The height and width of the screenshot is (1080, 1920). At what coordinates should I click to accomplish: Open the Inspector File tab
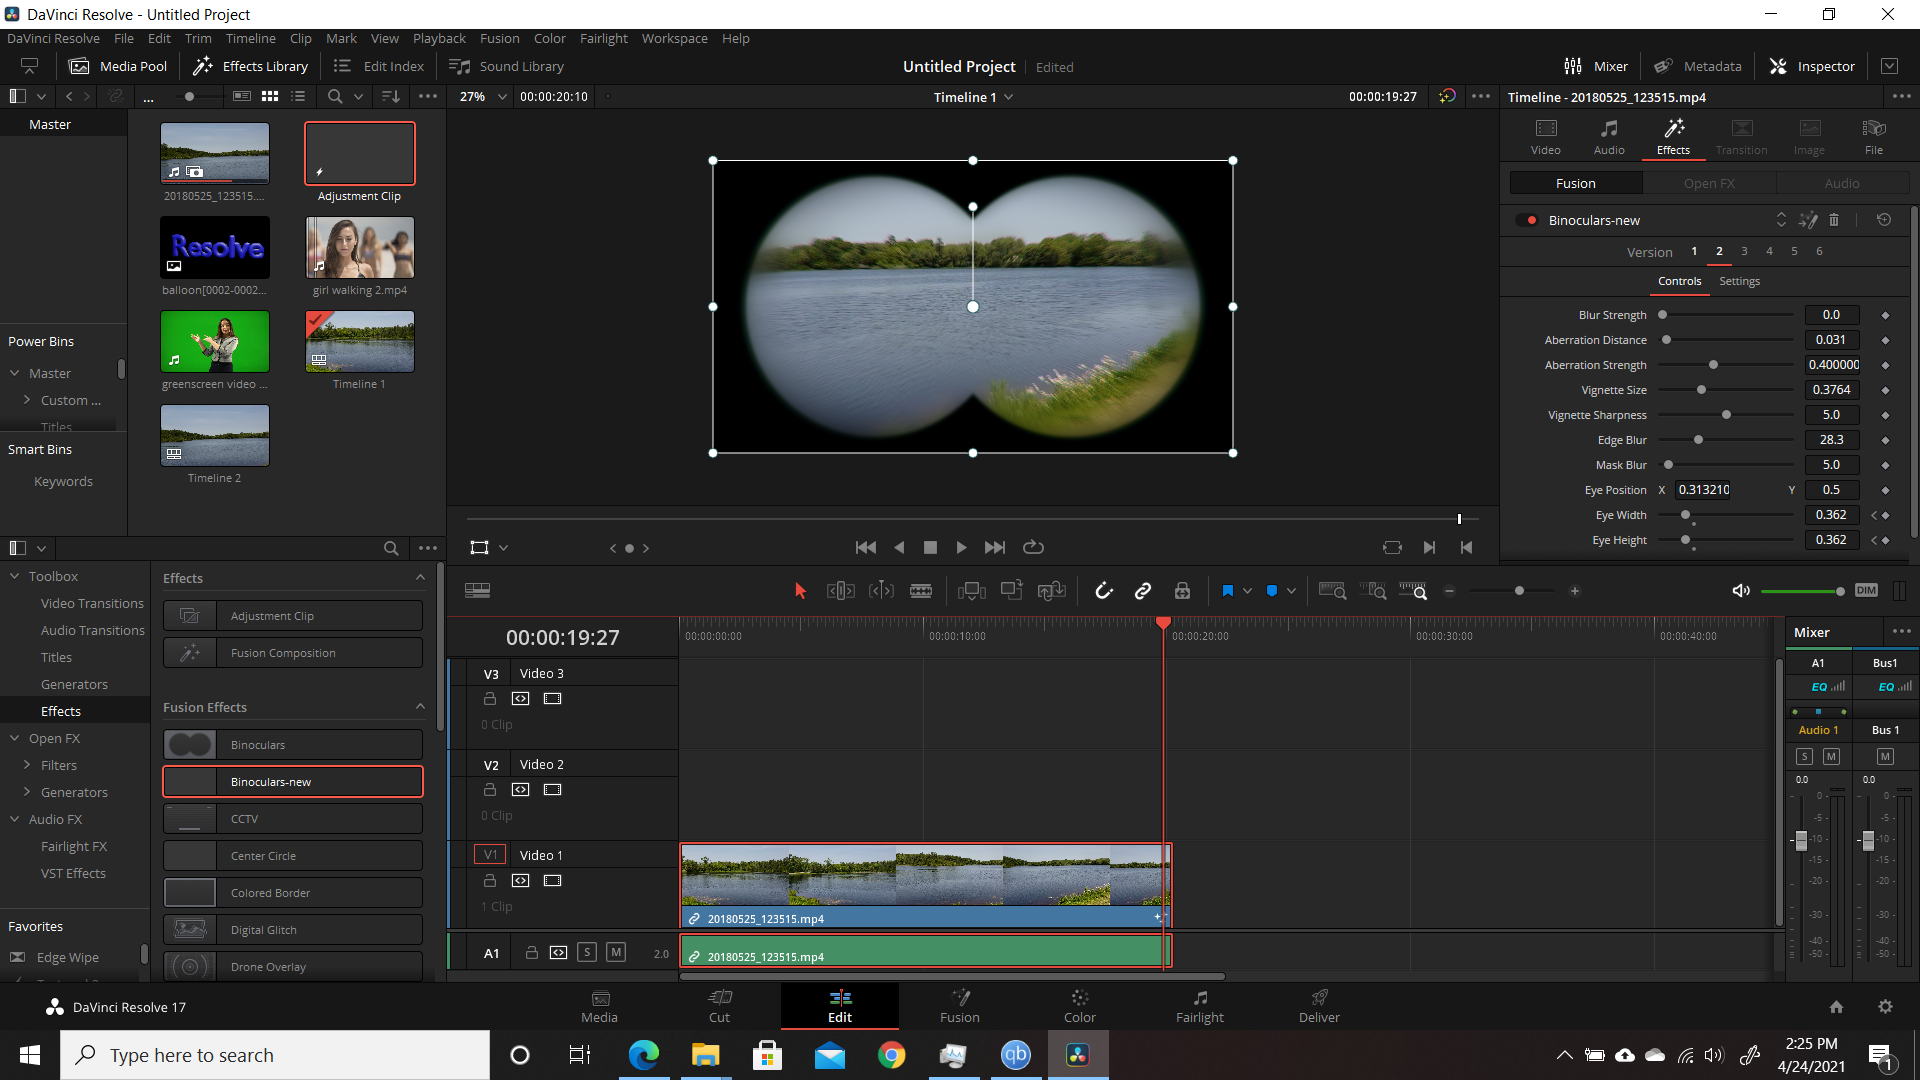pos(1874,137)
